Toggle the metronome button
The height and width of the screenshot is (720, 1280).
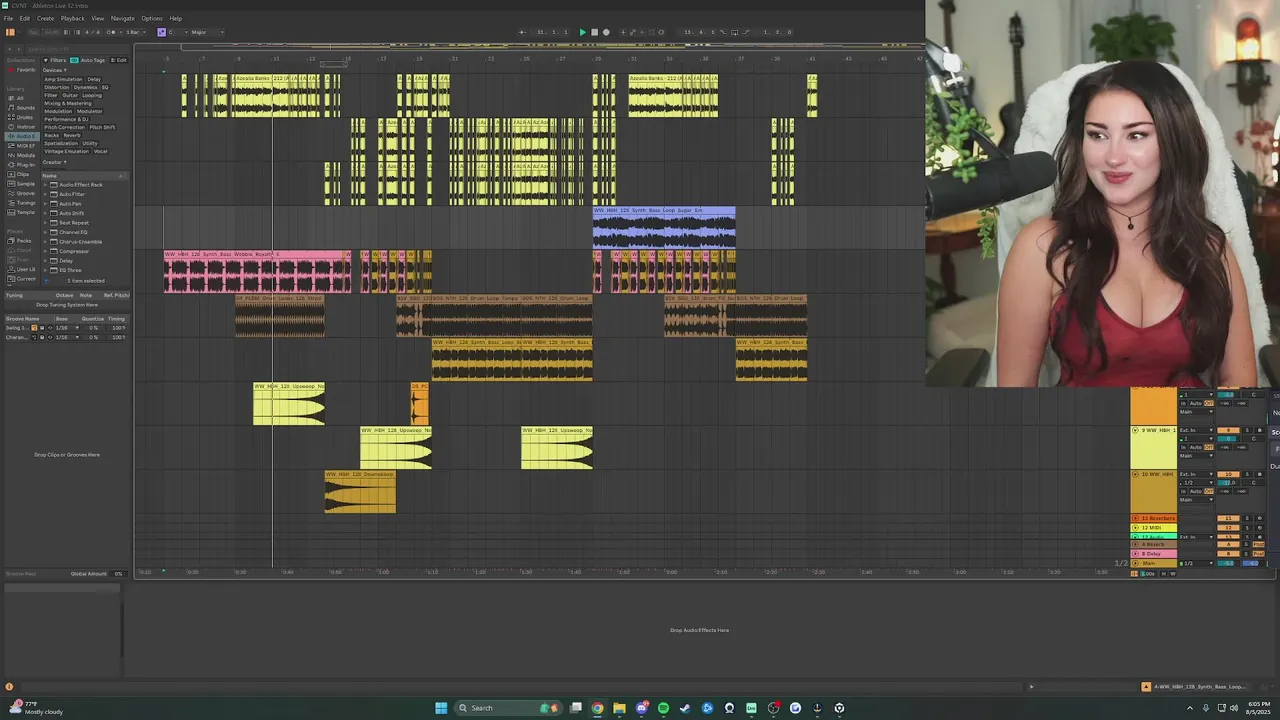point(111,32)
